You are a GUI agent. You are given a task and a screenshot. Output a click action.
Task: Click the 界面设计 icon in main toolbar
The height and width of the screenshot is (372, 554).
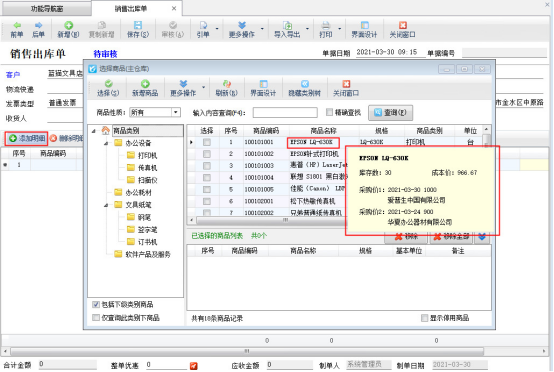[364, 25]
